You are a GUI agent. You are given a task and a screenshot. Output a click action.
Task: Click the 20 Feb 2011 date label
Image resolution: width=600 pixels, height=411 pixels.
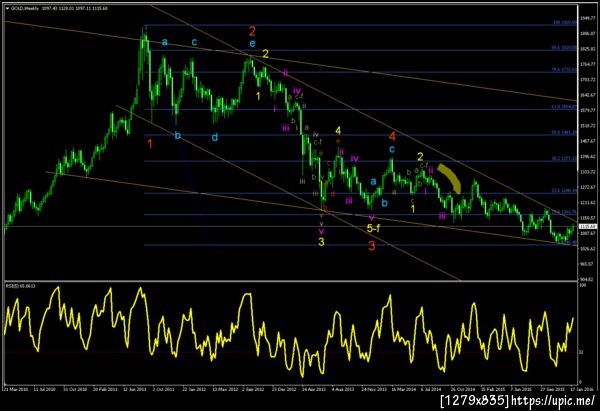click(x=104, y=388)
